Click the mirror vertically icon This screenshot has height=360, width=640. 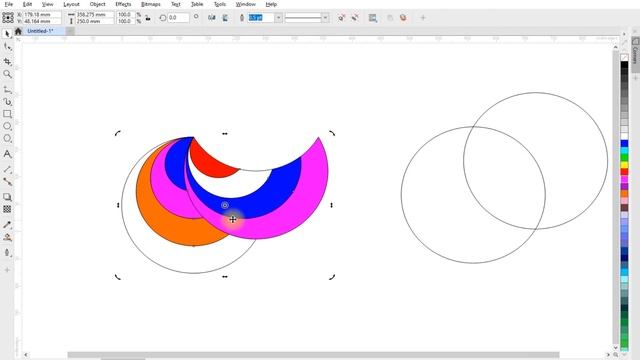225,18
